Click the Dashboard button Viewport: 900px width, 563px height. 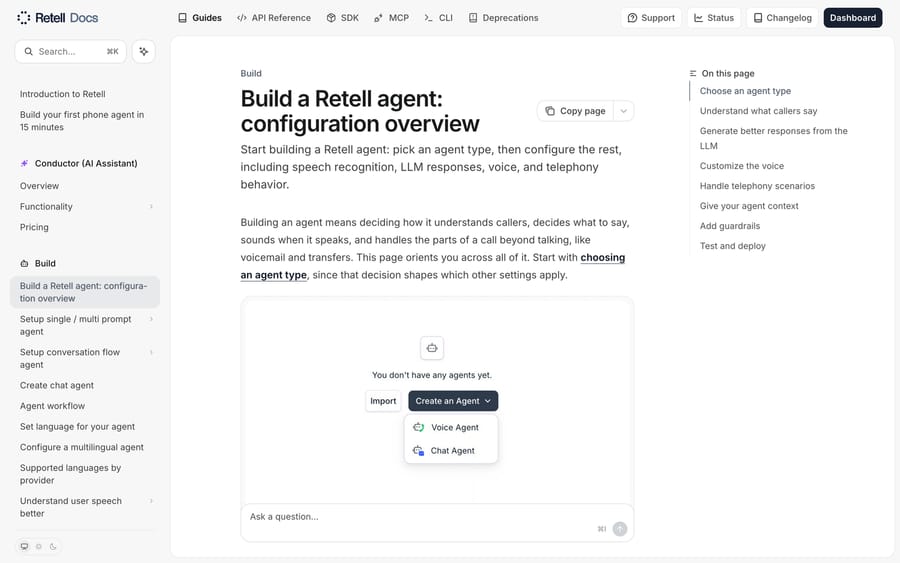[x=853, y=18]
